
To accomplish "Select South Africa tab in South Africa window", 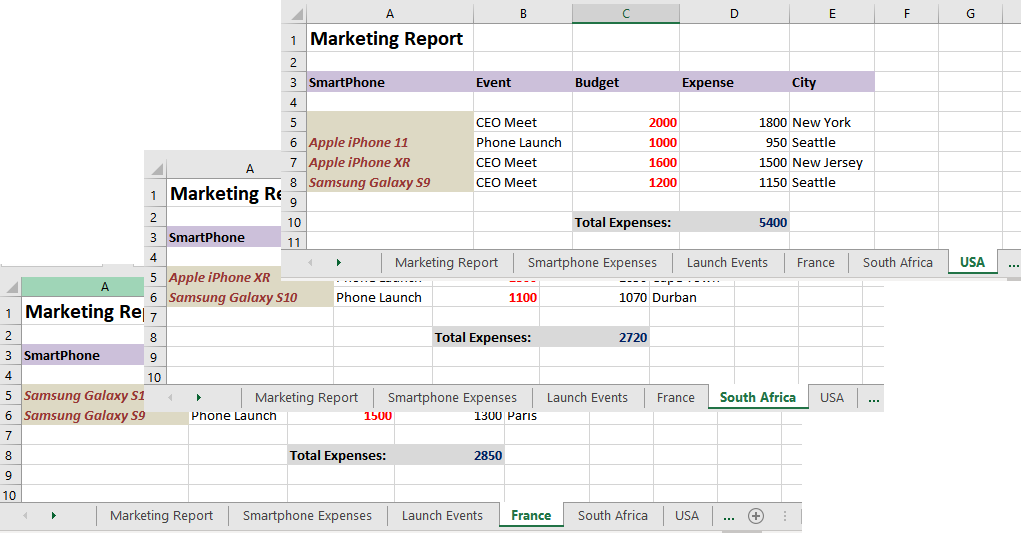I will point(757,397).
